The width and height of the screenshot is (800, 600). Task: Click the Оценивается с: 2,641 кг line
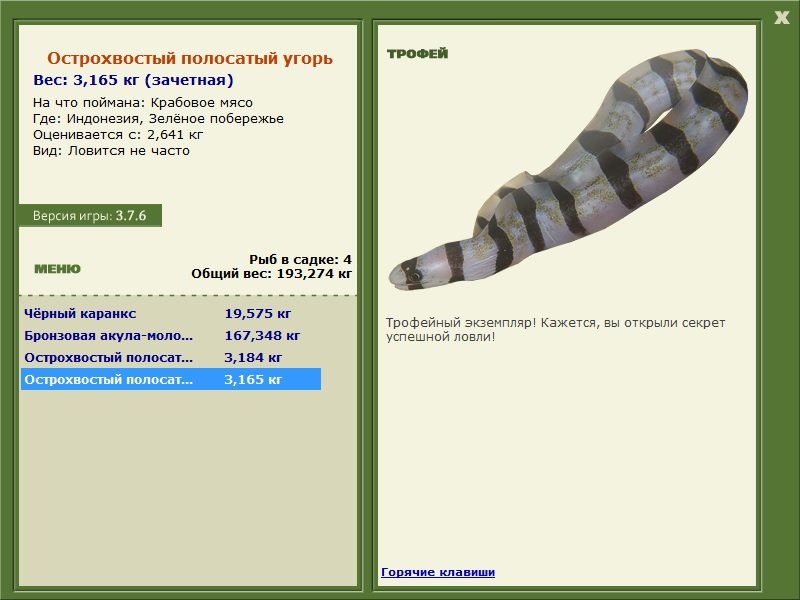click(118, 135)
